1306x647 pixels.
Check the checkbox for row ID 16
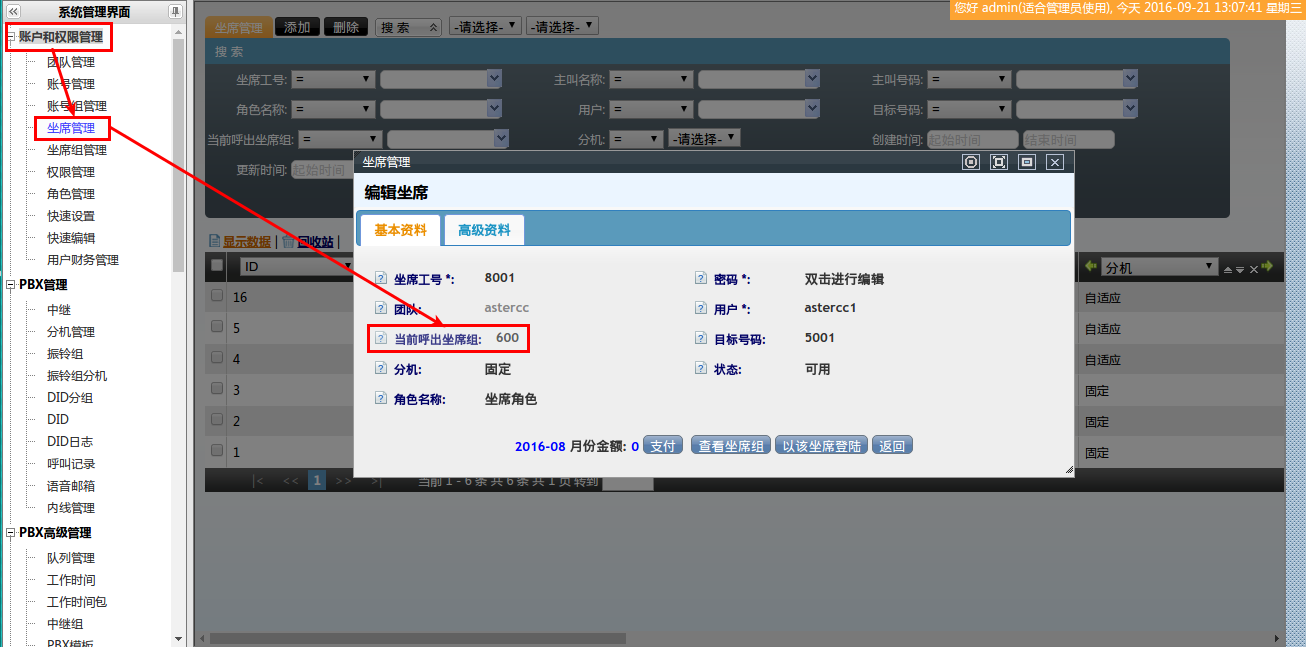[x=217, y=297]
